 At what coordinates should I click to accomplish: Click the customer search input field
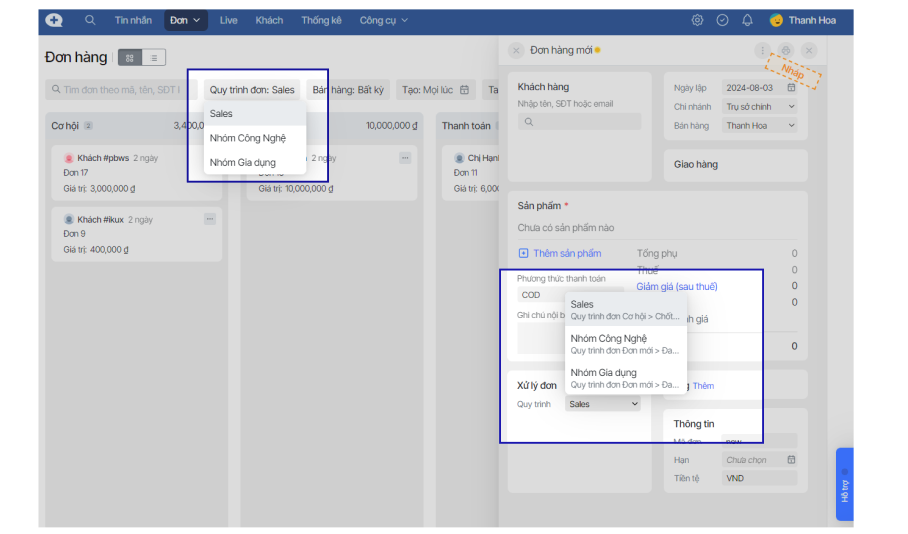tap(580, 122)
